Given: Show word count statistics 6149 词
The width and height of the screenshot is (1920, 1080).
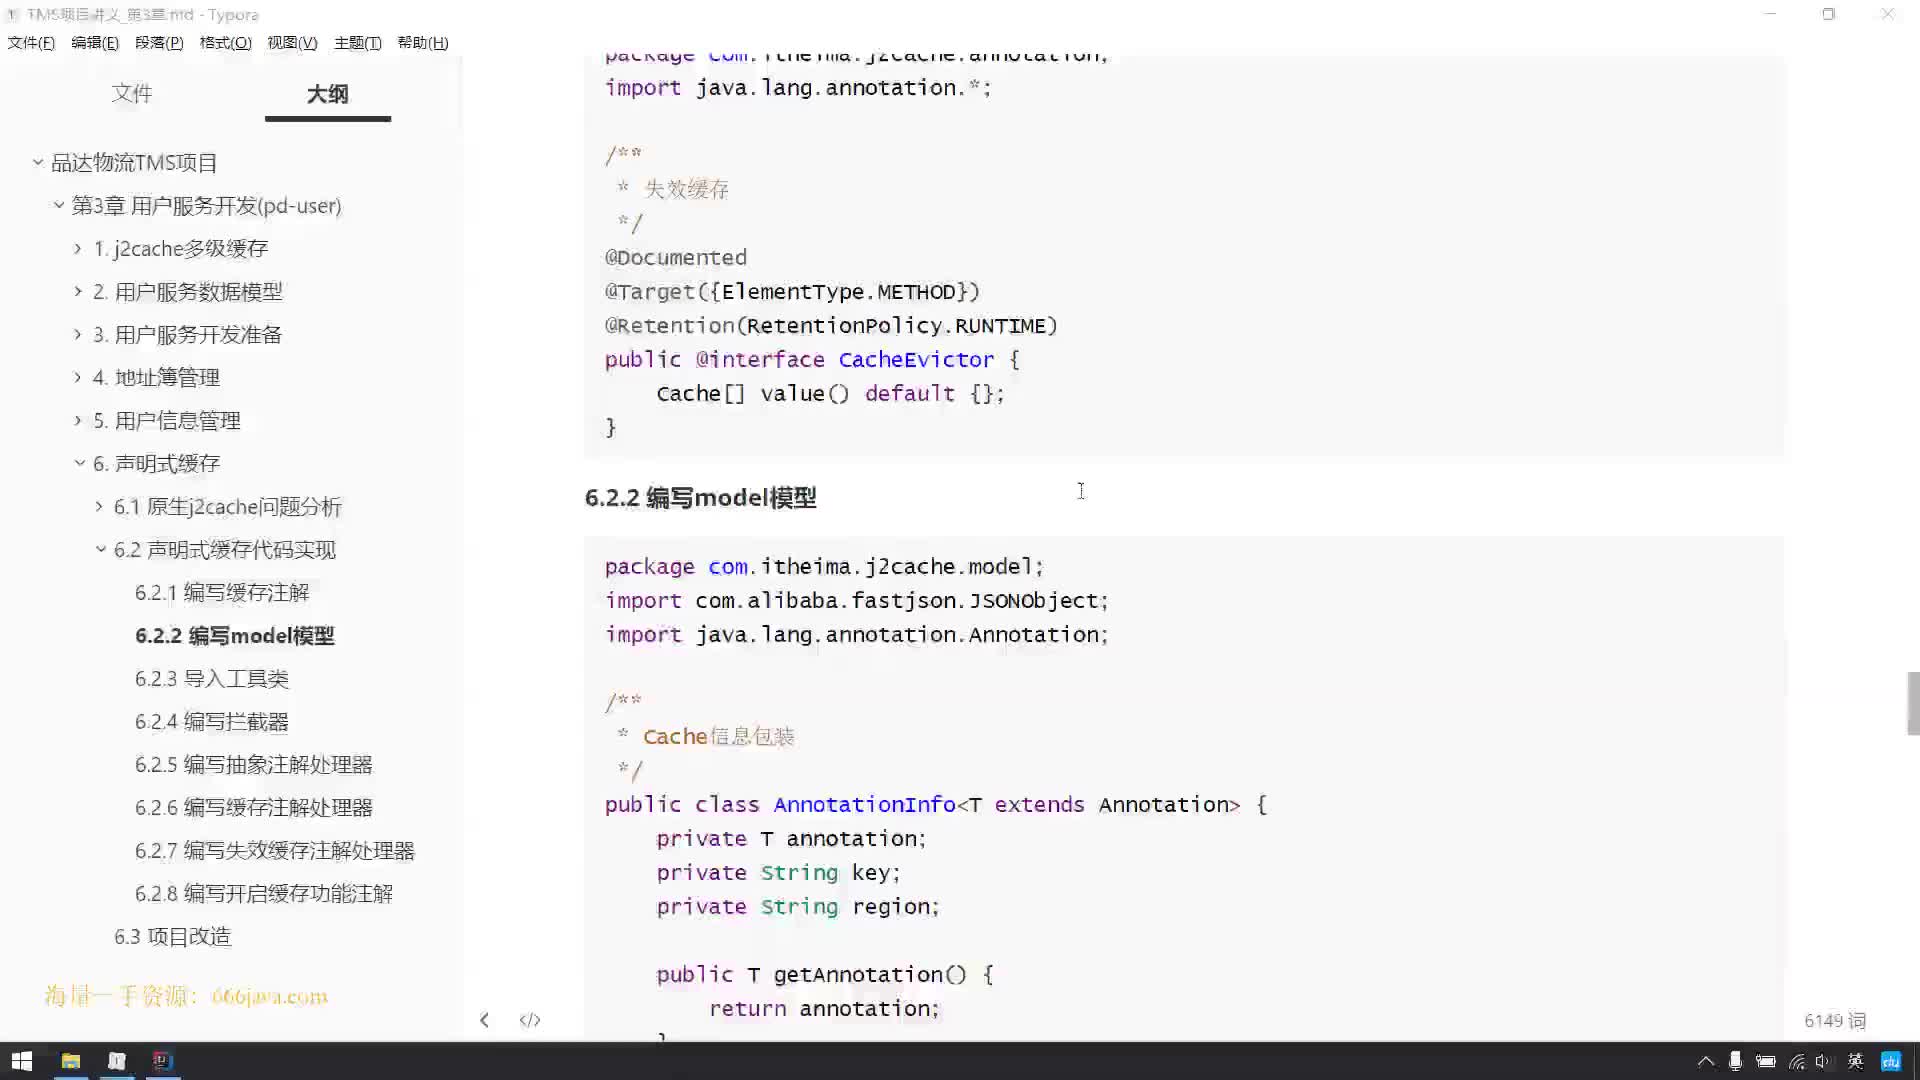Looking at the screenshot, I should (1835, 1020).
